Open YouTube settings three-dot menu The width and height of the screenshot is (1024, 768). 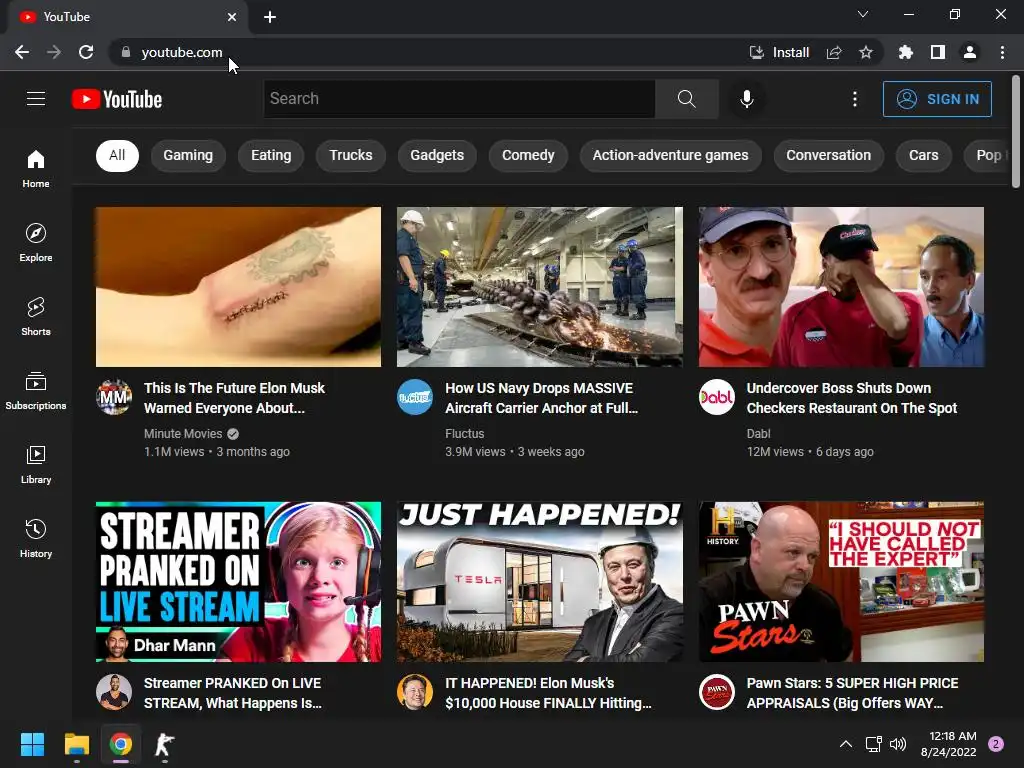[x=854, y=99]
